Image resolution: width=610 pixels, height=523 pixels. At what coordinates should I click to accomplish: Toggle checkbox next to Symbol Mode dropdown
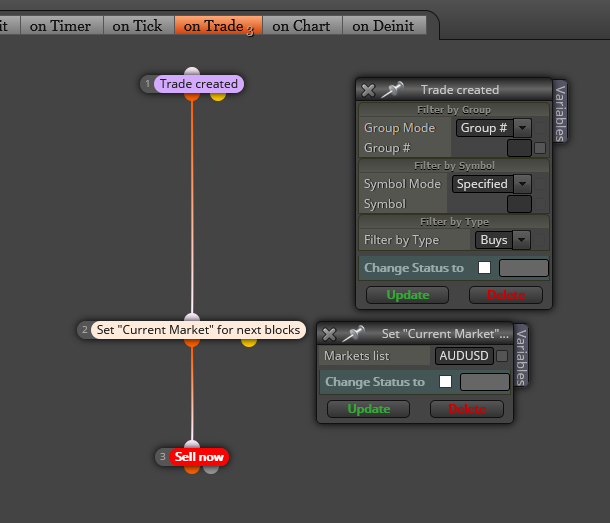click(x=540, y=184)
